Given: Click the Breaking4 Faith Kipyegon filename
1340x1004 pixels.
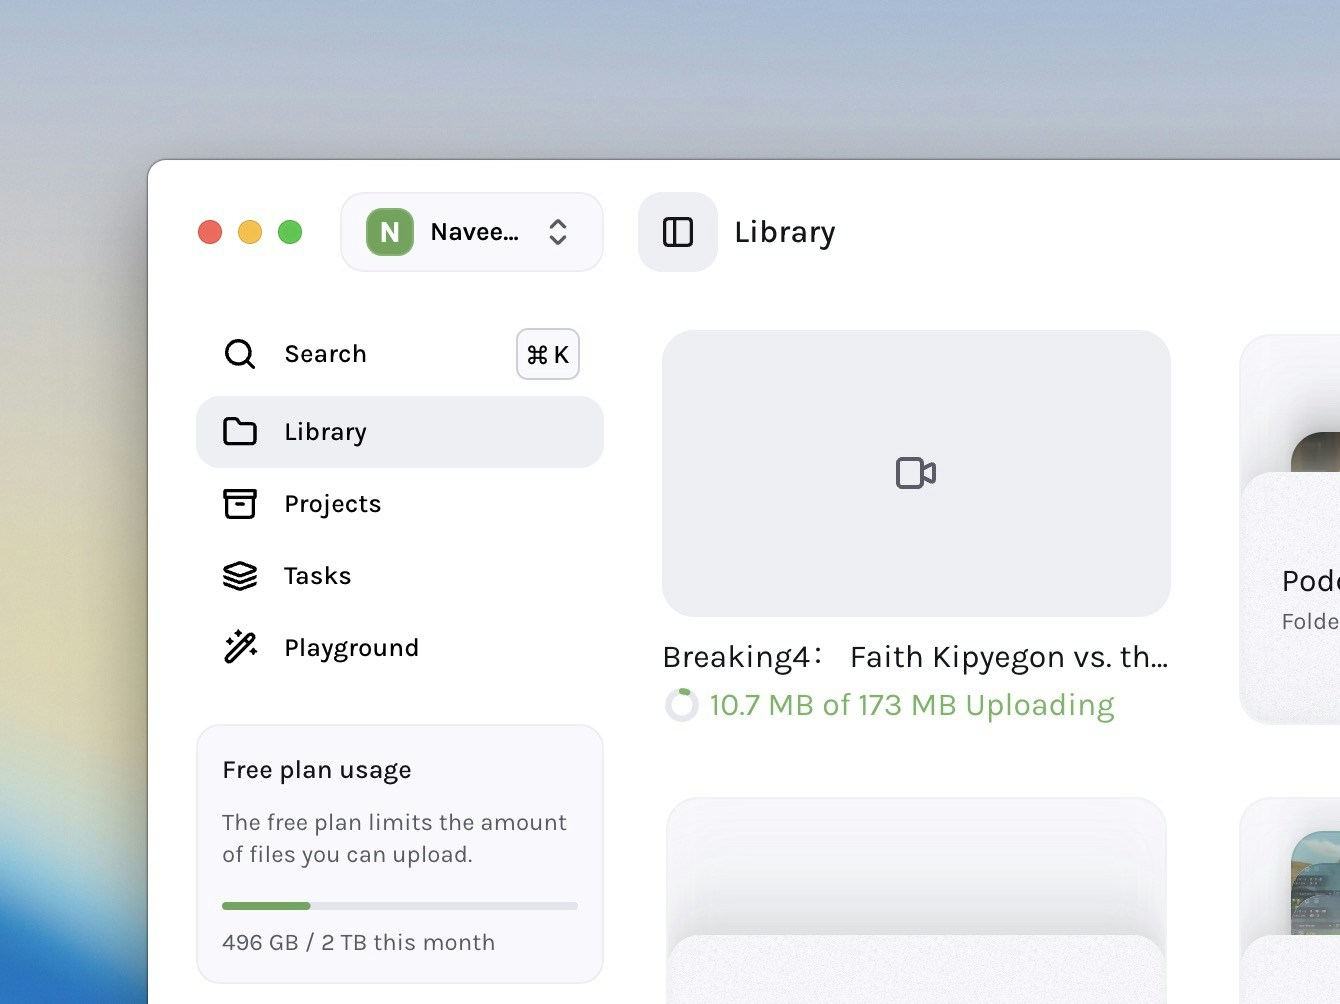Looking at the screenshot, I should coord(915,657).
